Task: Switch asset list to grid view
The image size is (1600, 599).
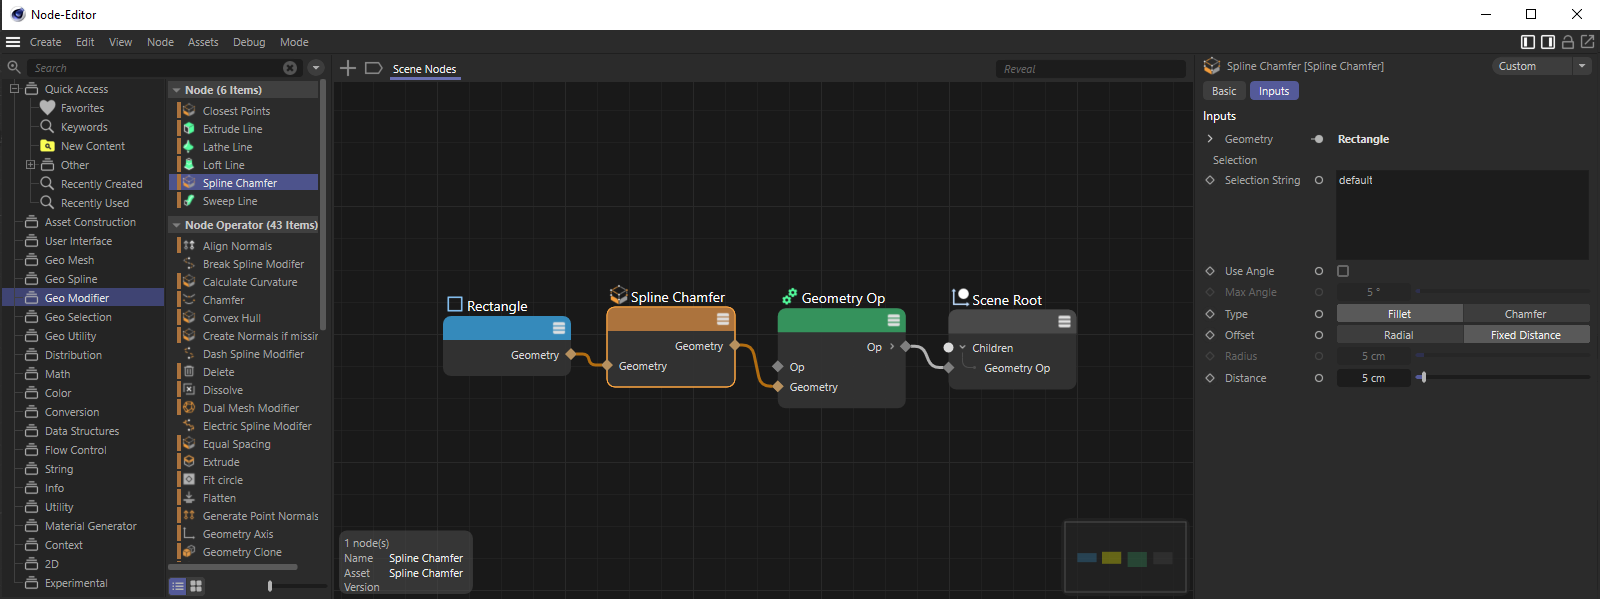Action: coord(196,586)
